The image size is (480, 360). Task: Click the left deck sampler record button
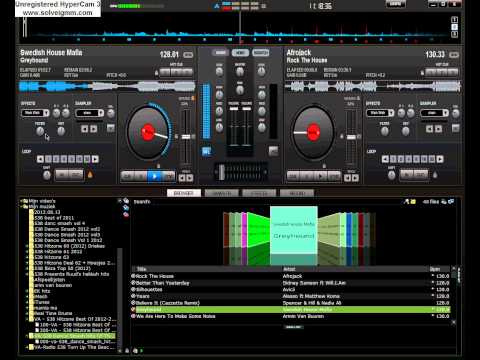(111, 128)
